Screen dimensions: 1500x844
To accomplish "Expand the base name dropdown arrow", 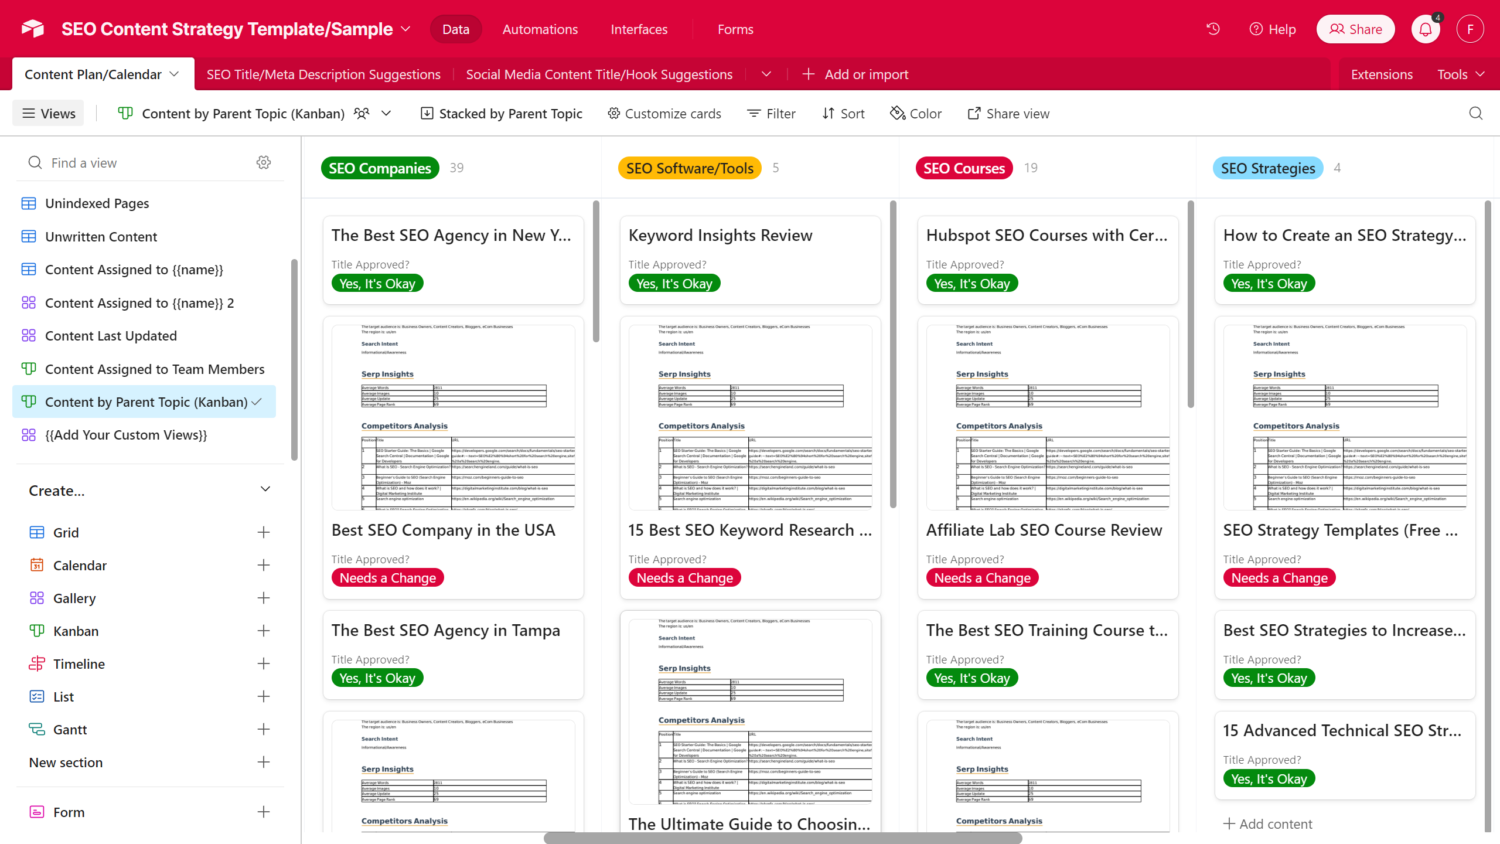I will pyautogui.click(x=406, y=29).
